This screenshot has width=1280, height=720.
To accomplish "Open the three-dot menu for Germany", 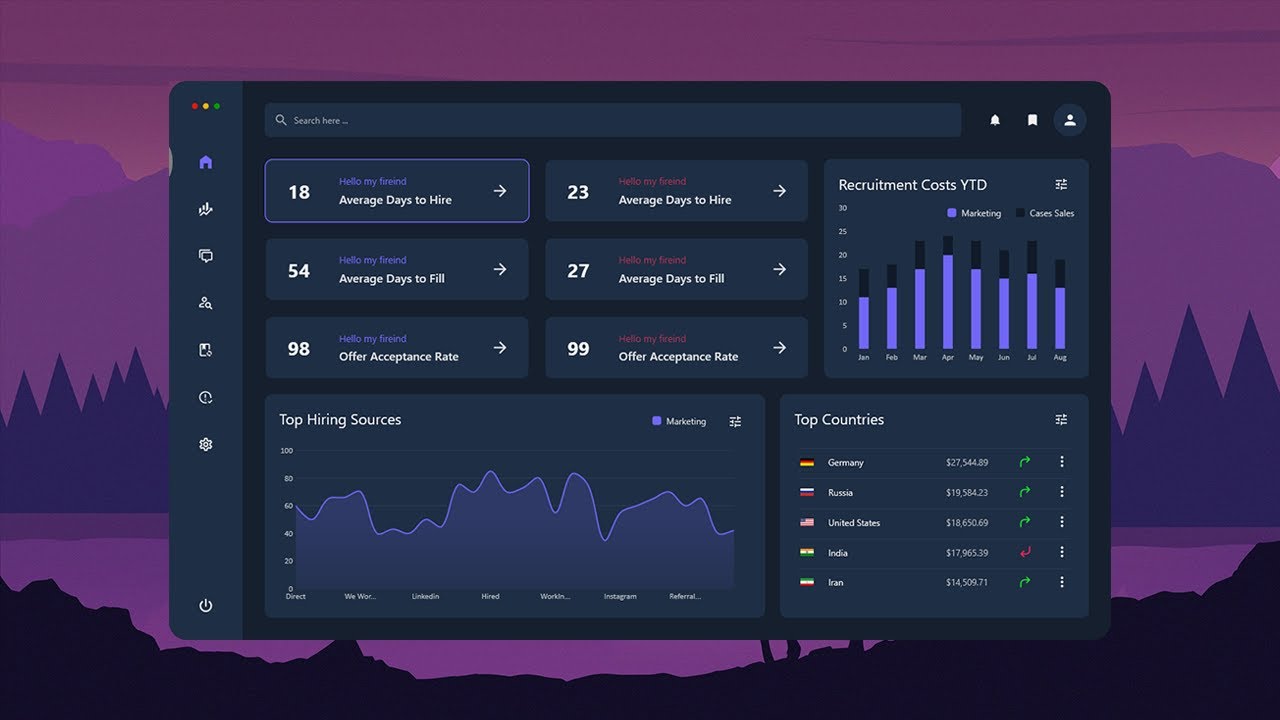I will 1061,462.
